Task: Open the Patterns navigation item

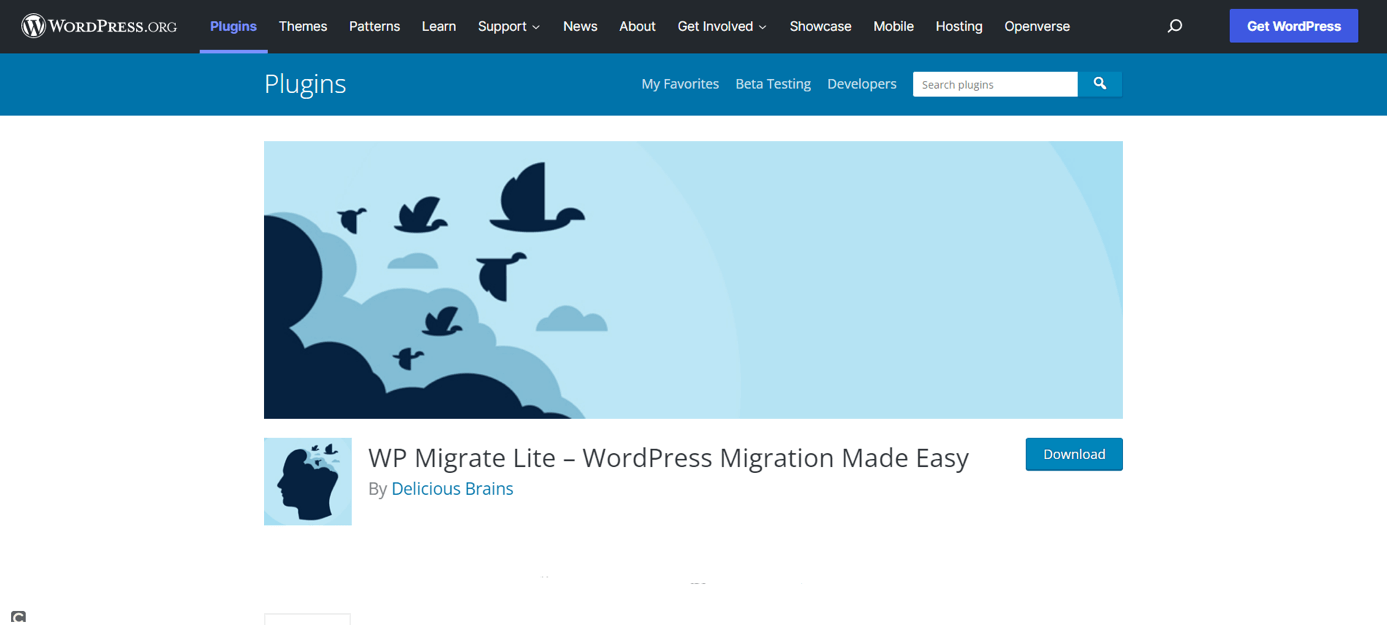Action: point(374,26)
